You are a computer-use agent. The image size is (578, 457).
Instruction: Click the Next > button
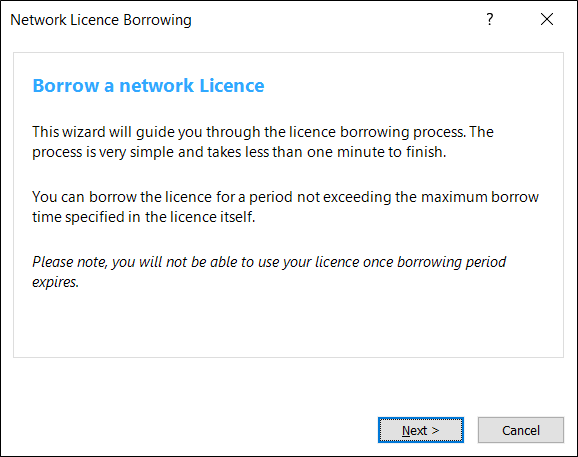tap(421, 430)
